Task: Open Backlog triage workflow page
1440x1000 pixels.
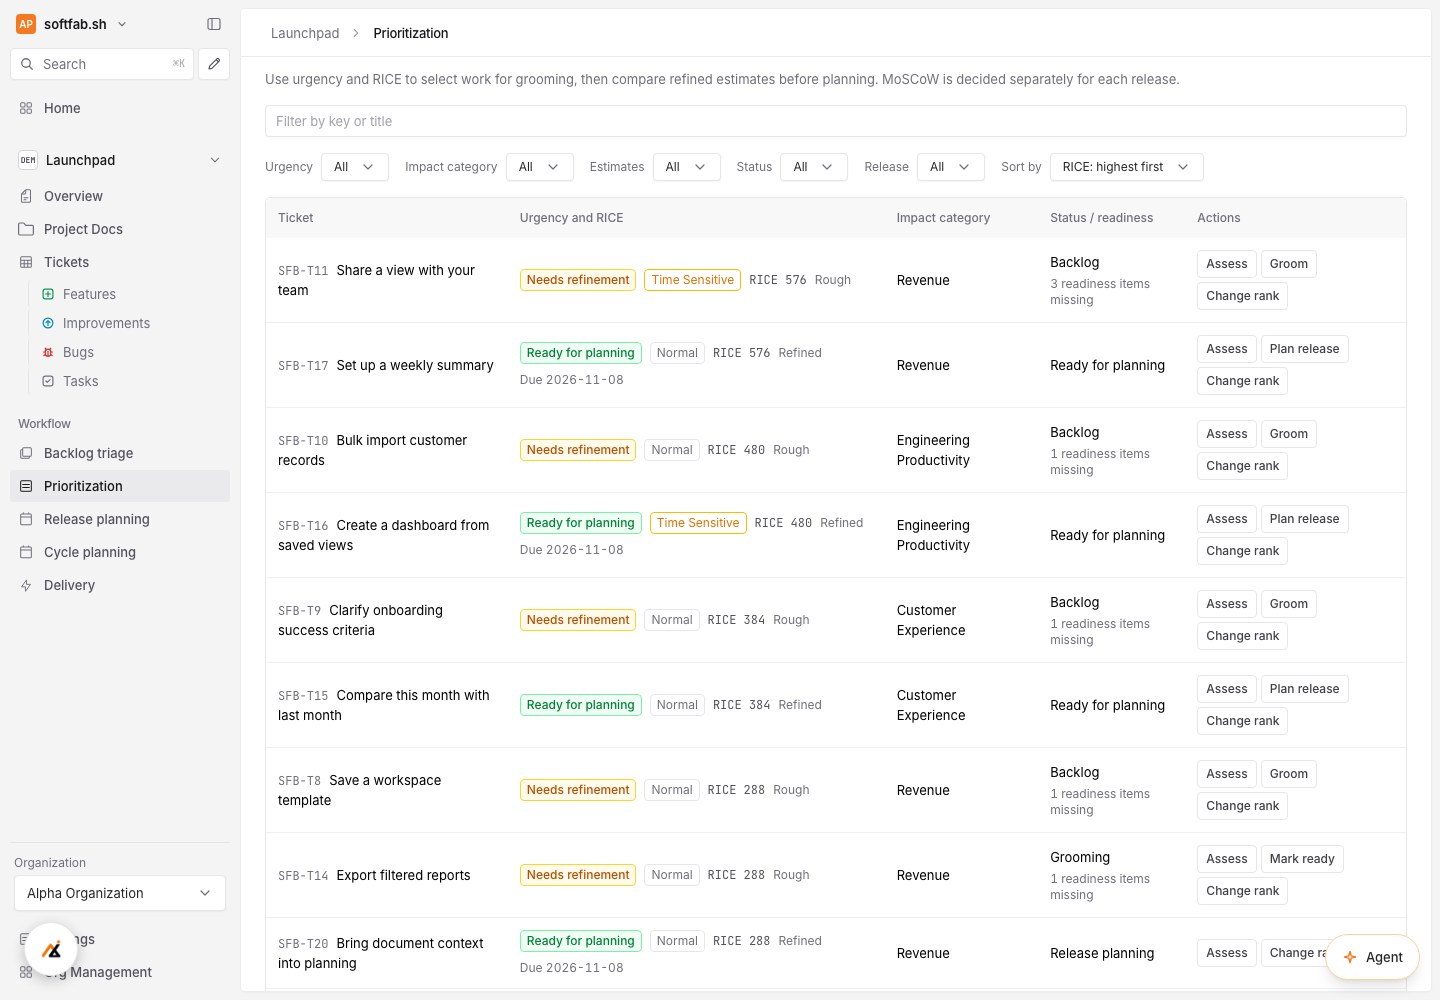Action: click(120, 453)
